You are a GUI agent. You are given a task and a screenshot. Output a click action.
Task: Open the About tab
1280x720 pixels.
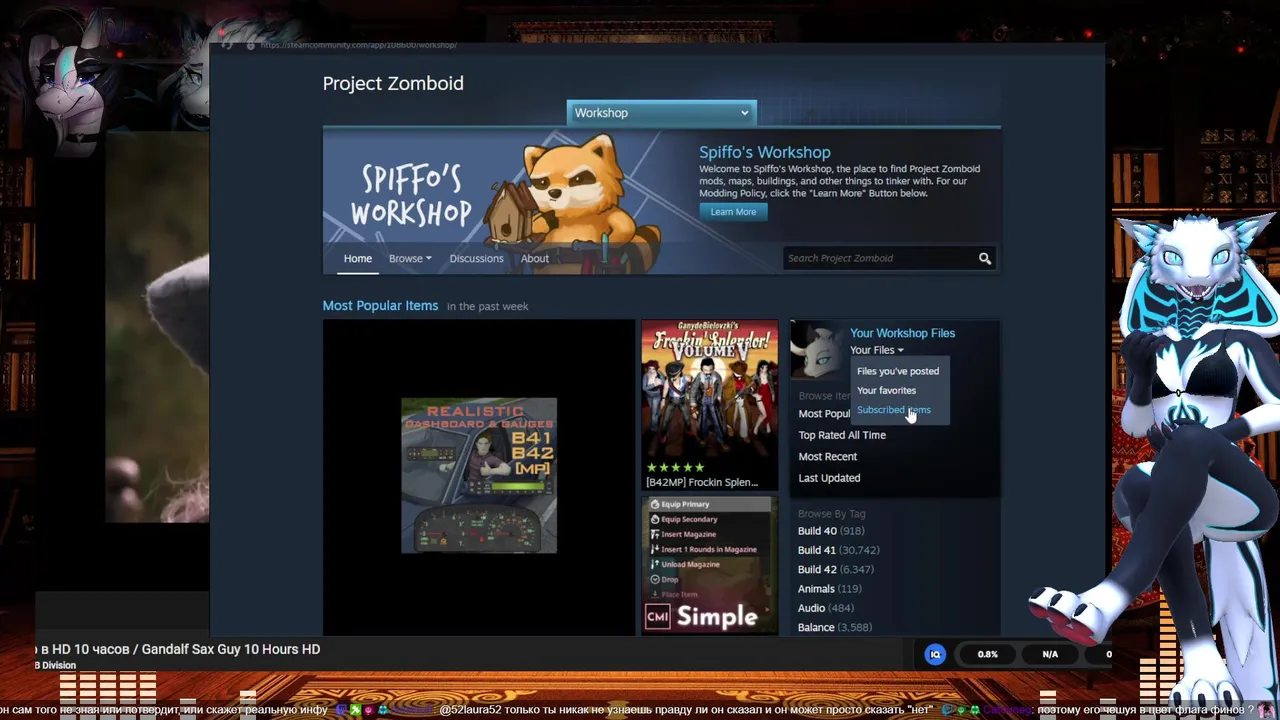[534, 258]
